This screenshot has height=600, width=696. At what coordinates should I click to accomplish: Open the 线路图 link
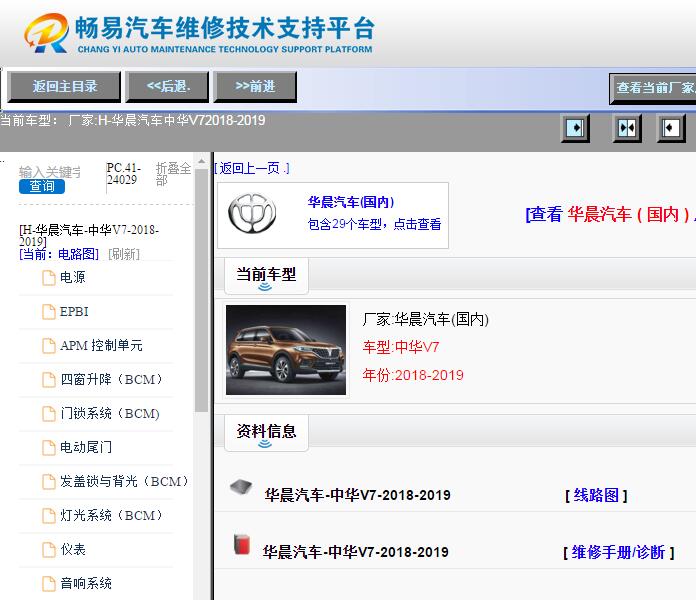[596, 495]
